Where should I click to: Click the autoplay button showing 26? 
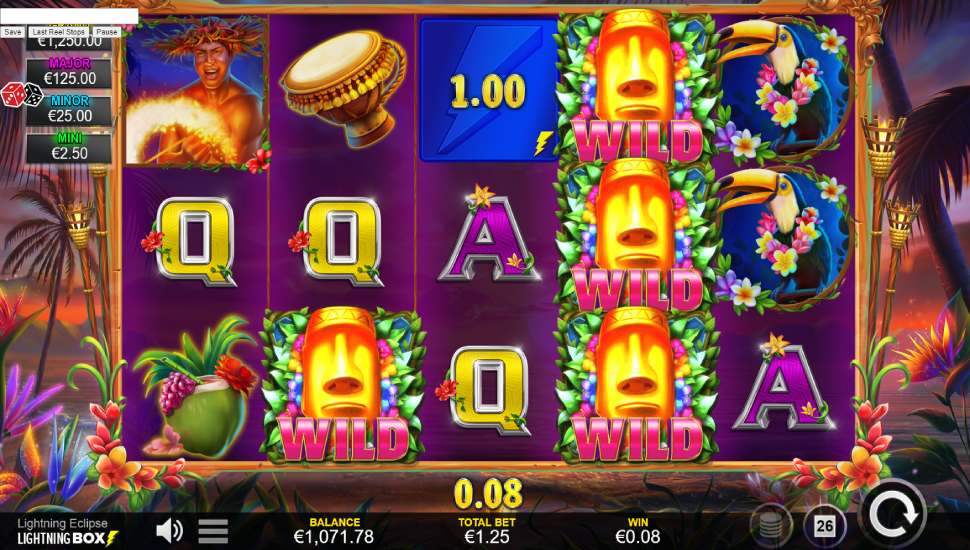pos(824,526)
